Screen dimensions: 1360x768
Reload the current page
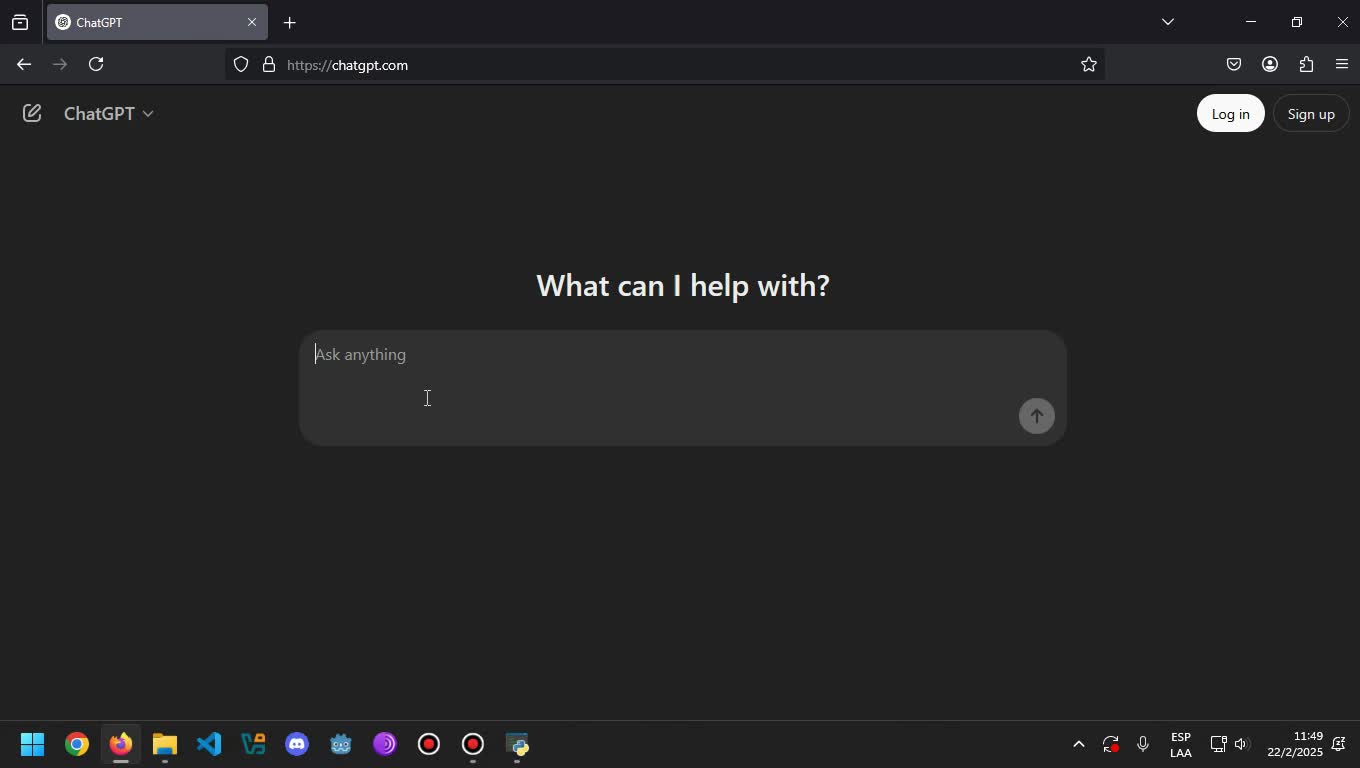click(x=96, y=64)
